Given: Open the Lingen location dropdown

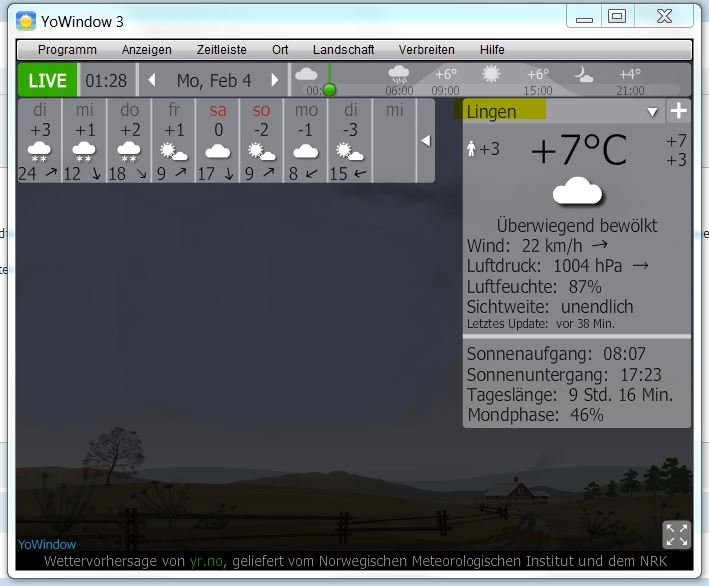Looking at the screenshot, I should click(653, 112).
